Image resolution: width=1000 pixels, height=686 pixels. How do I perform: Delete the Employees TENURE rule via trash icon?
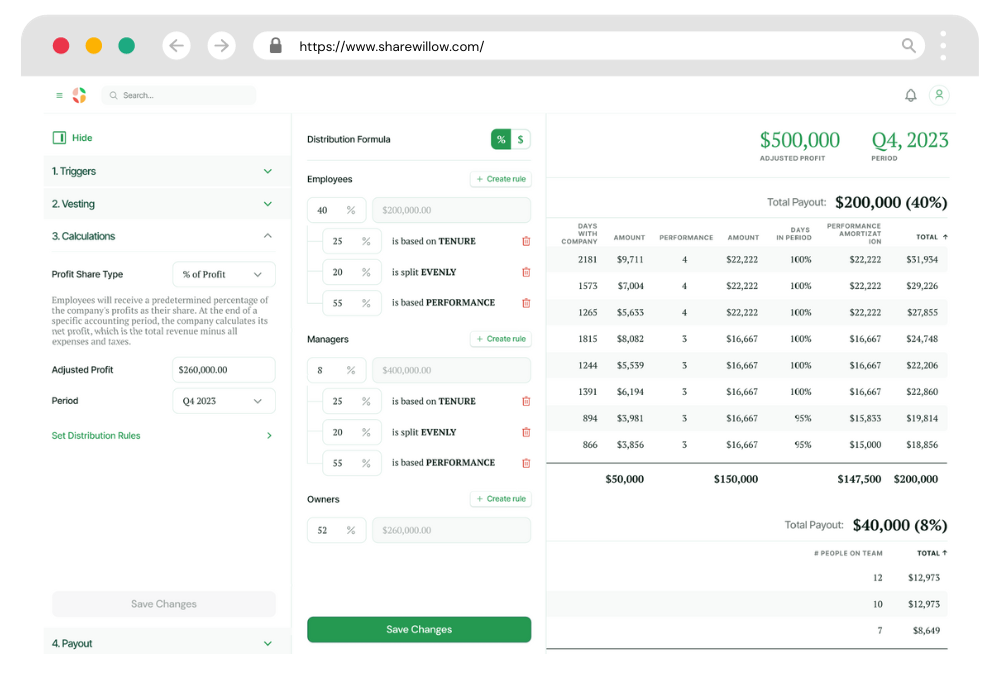click(x=525, y=241)
